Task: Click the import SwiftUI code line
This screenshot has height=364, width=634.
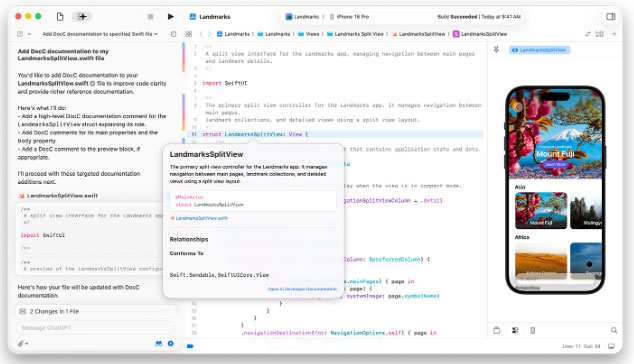Action: pyautogui.click(x=224, y=83)
